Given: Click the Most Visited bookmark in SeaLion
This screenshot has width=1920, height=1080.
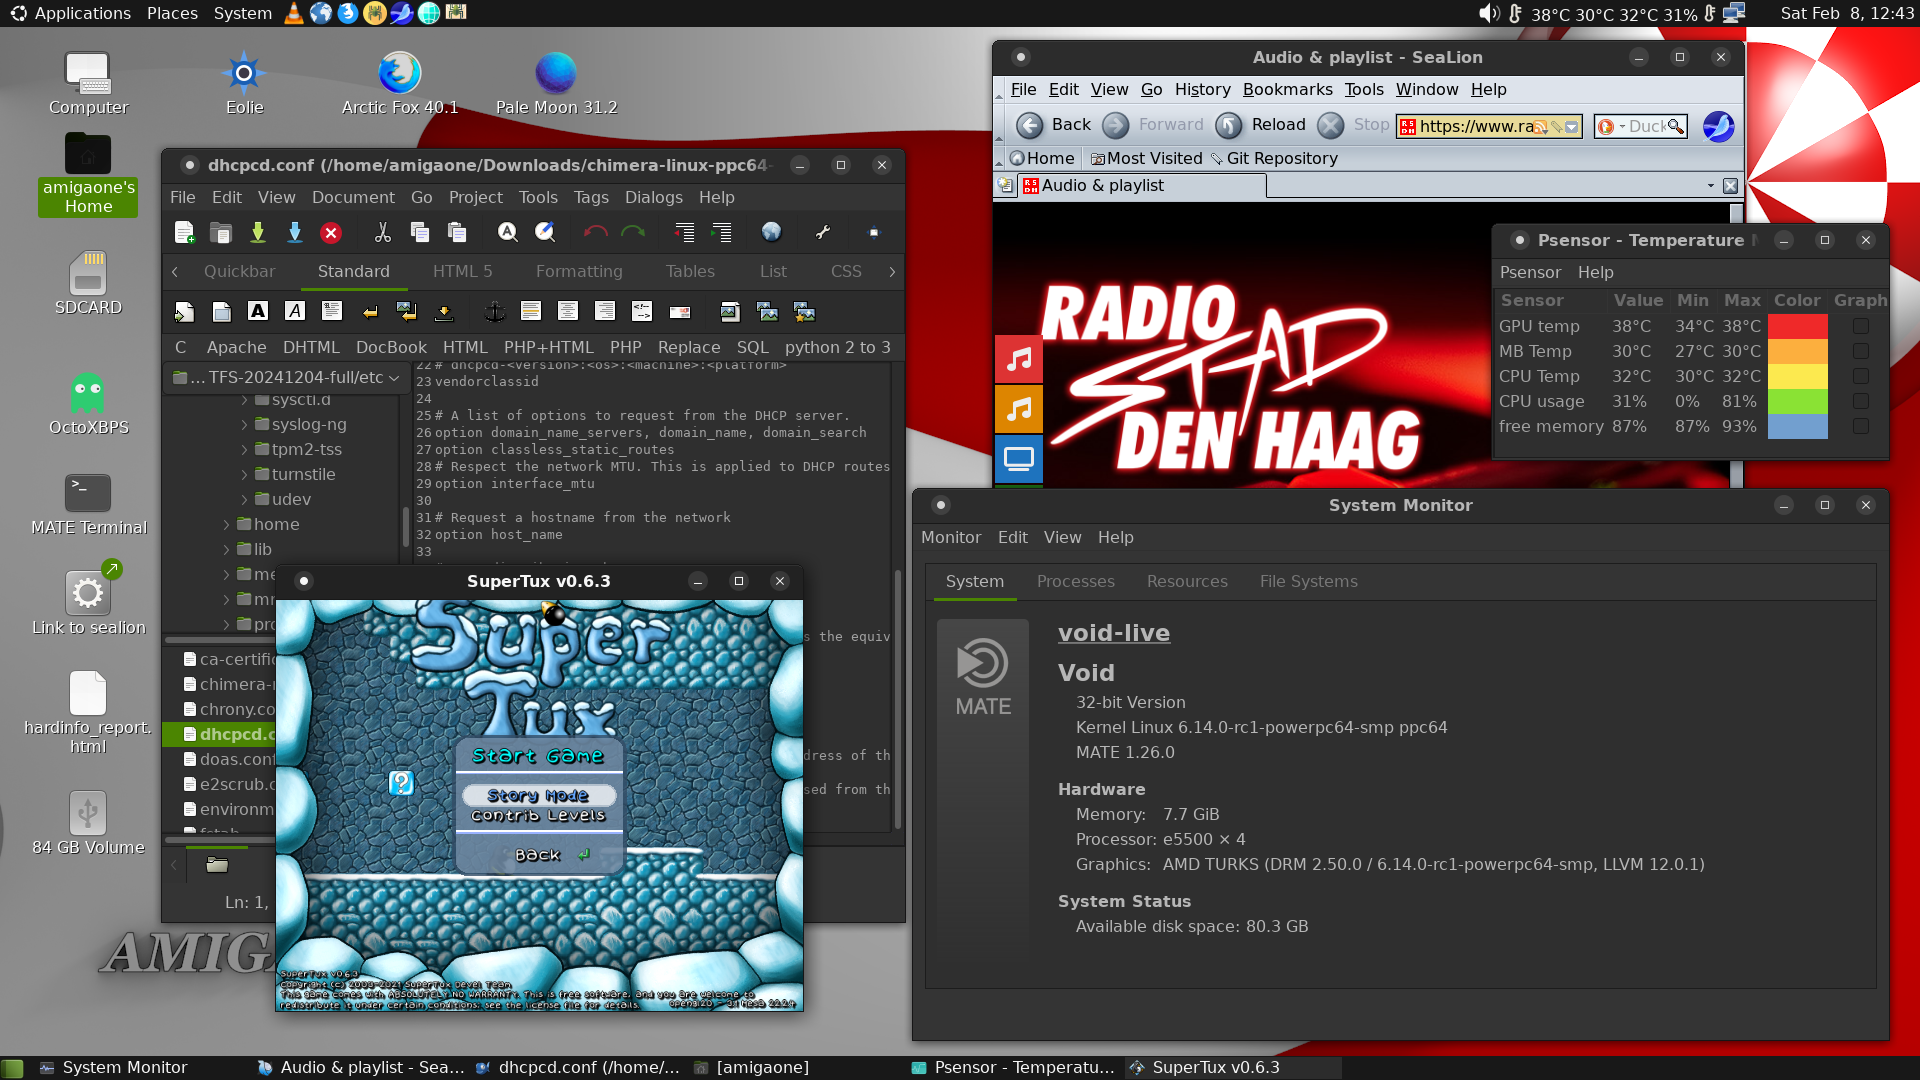Looking at the screenshot, I should (x=1146, y=159).
